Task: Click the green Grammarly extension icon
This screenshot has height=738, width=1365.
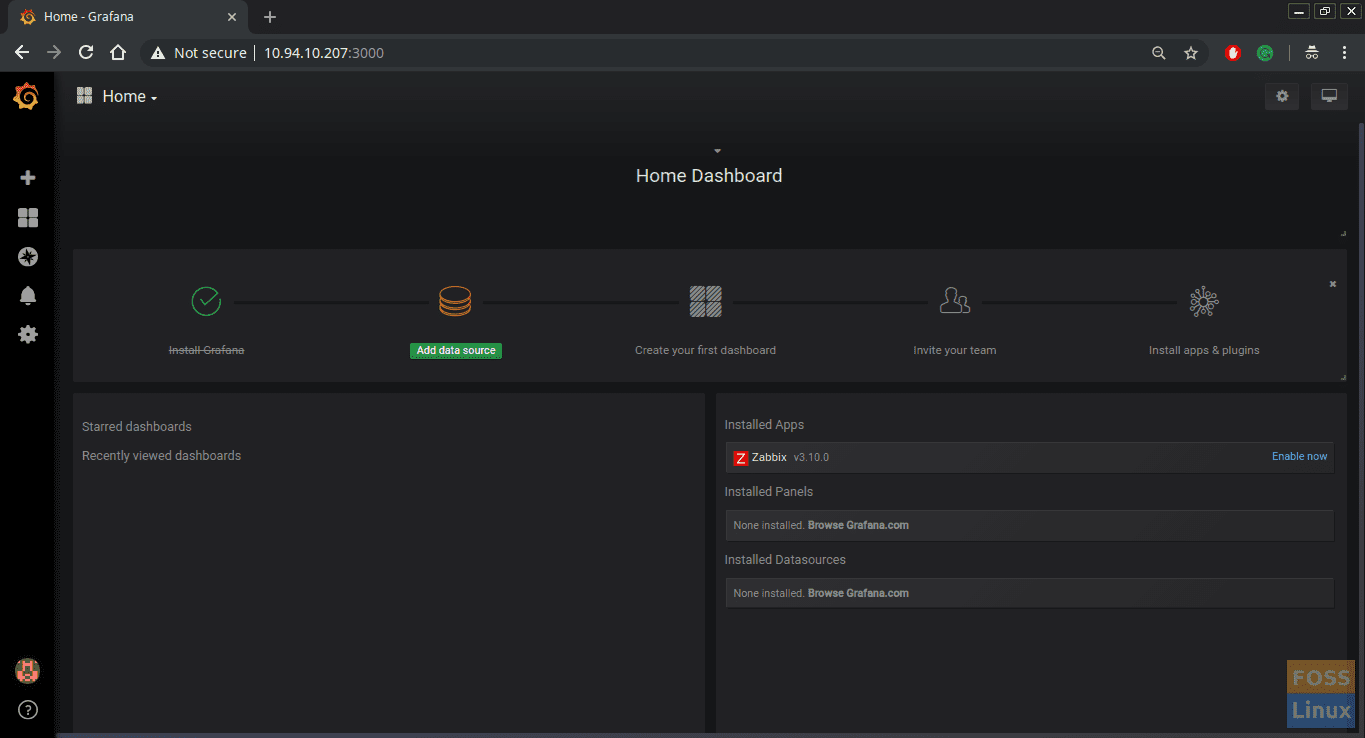Action: [1265, 53]
